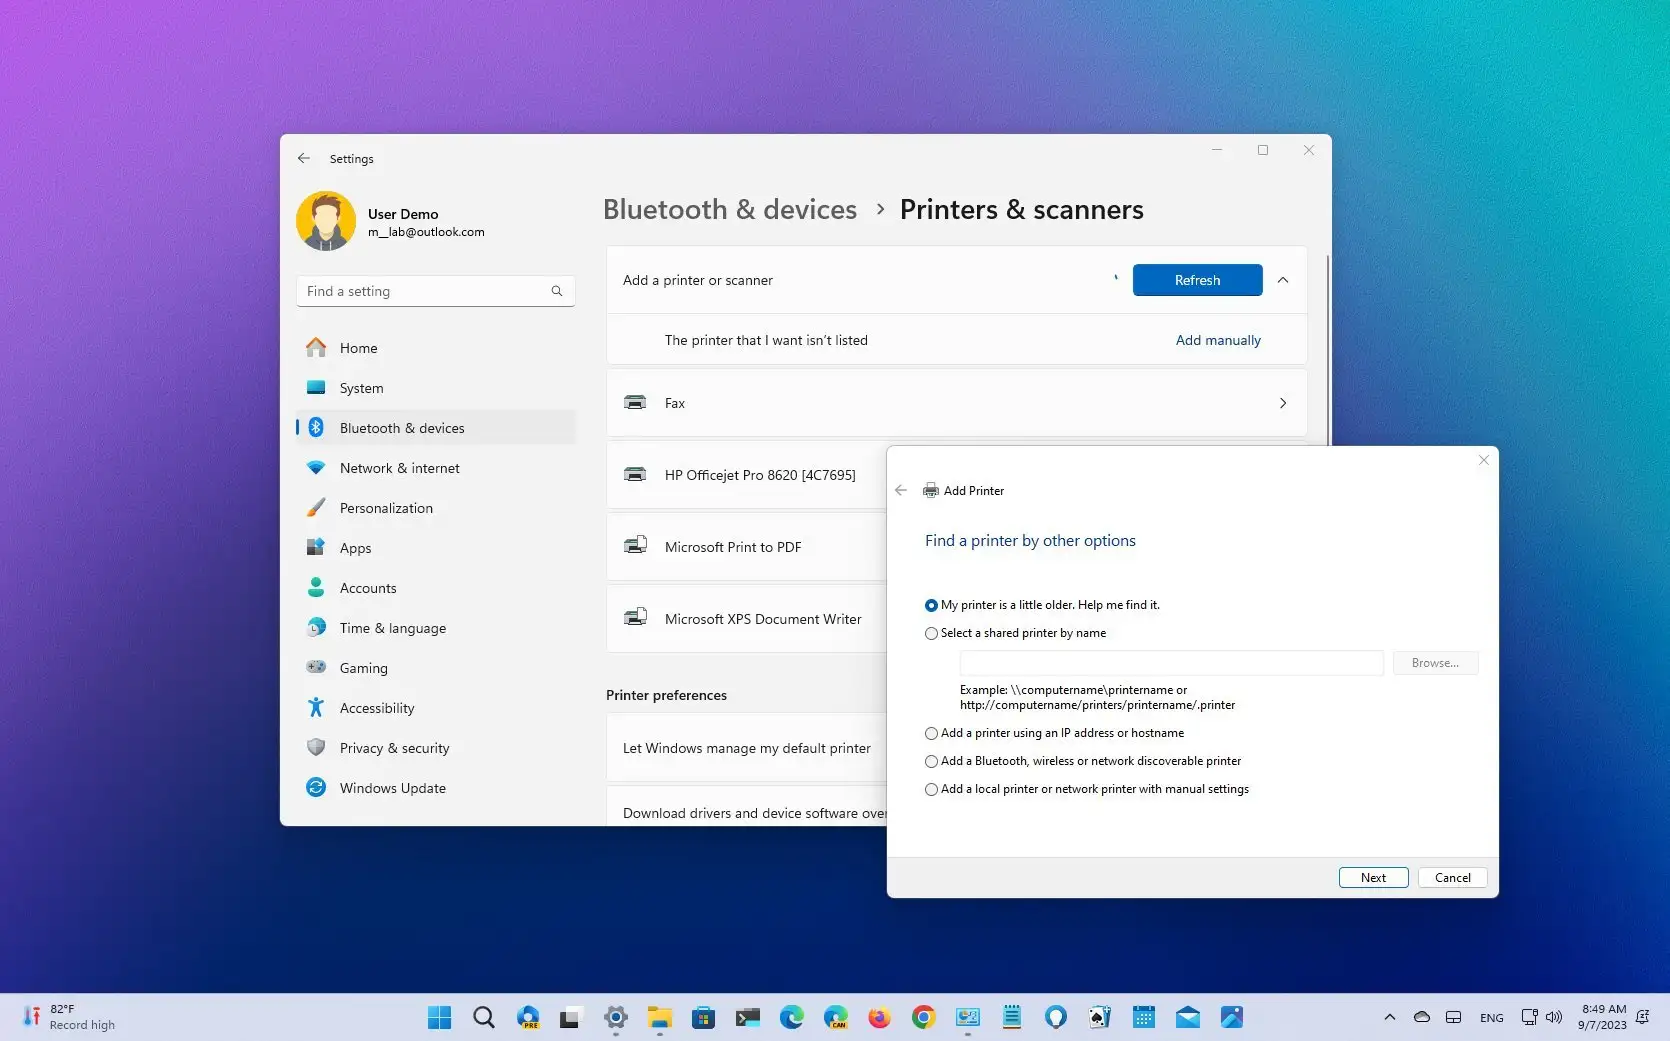Open Mail app from taskbar

pos(1188,1017)
